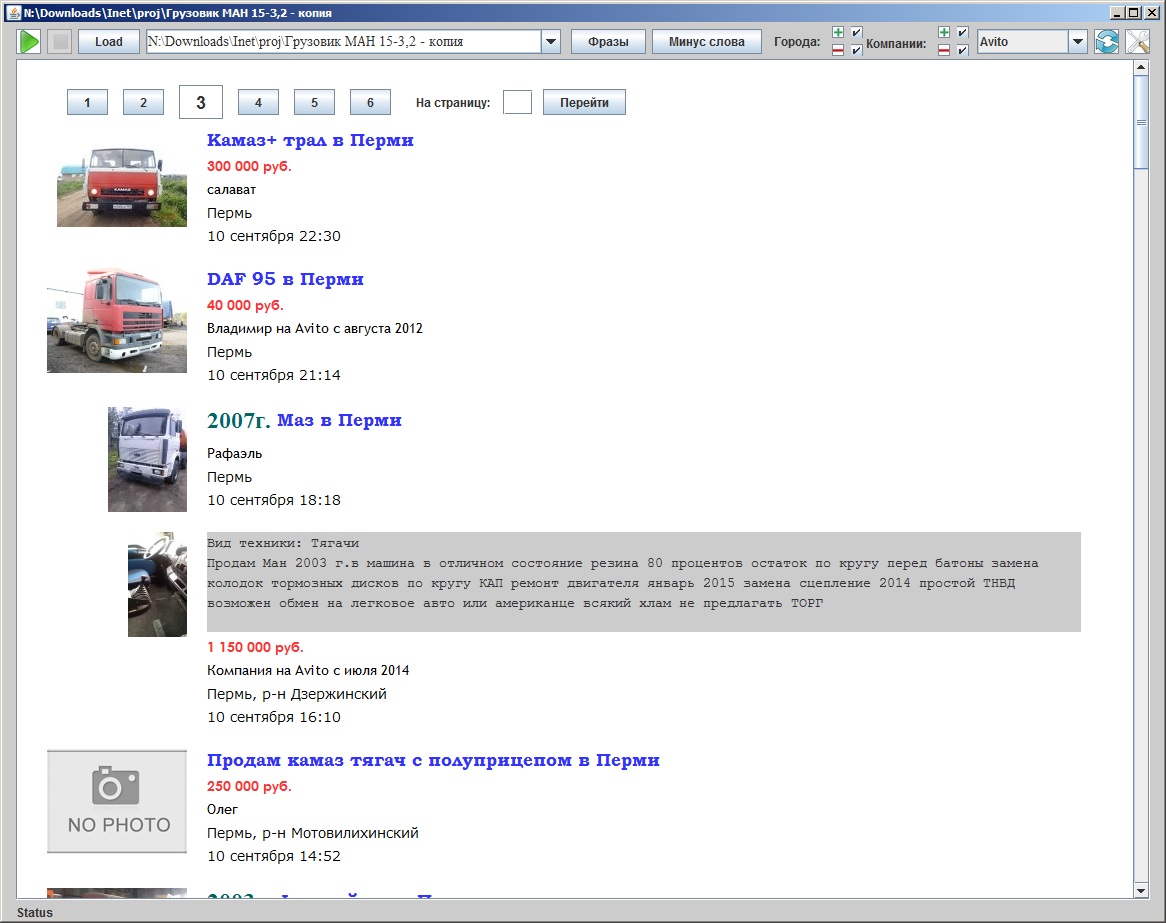Click the location Пермь, р-н Мотовилихинский
Image resolution: width=1166 pixels, height=923 pixels.
tap(313, 833)
